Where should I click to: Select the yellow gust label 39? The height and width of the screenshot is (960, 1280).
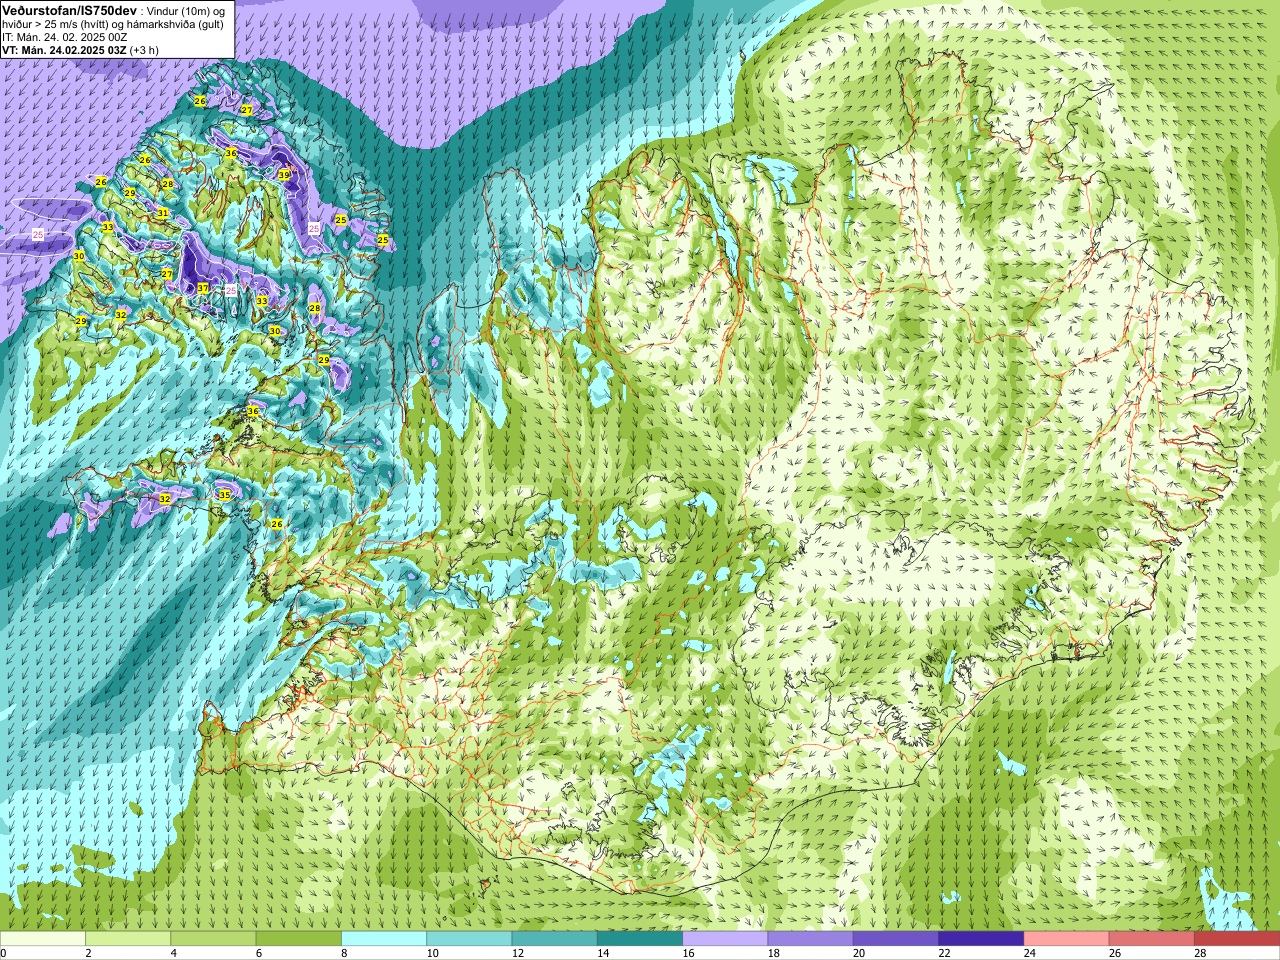pos(284,175)
